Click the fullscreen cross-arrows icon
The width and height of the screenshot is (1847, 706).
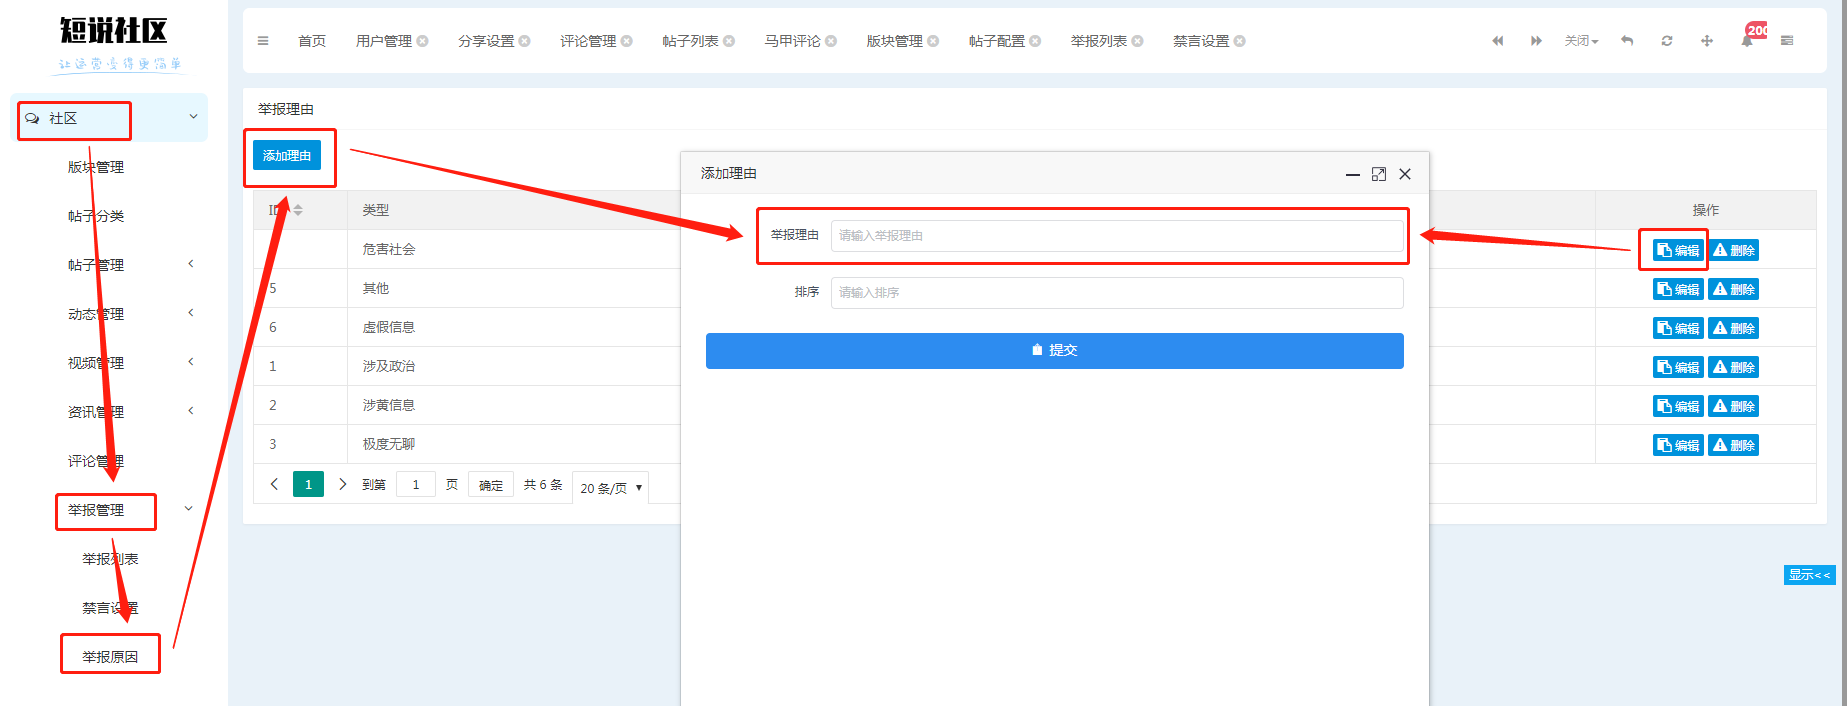click(1707, 41)
